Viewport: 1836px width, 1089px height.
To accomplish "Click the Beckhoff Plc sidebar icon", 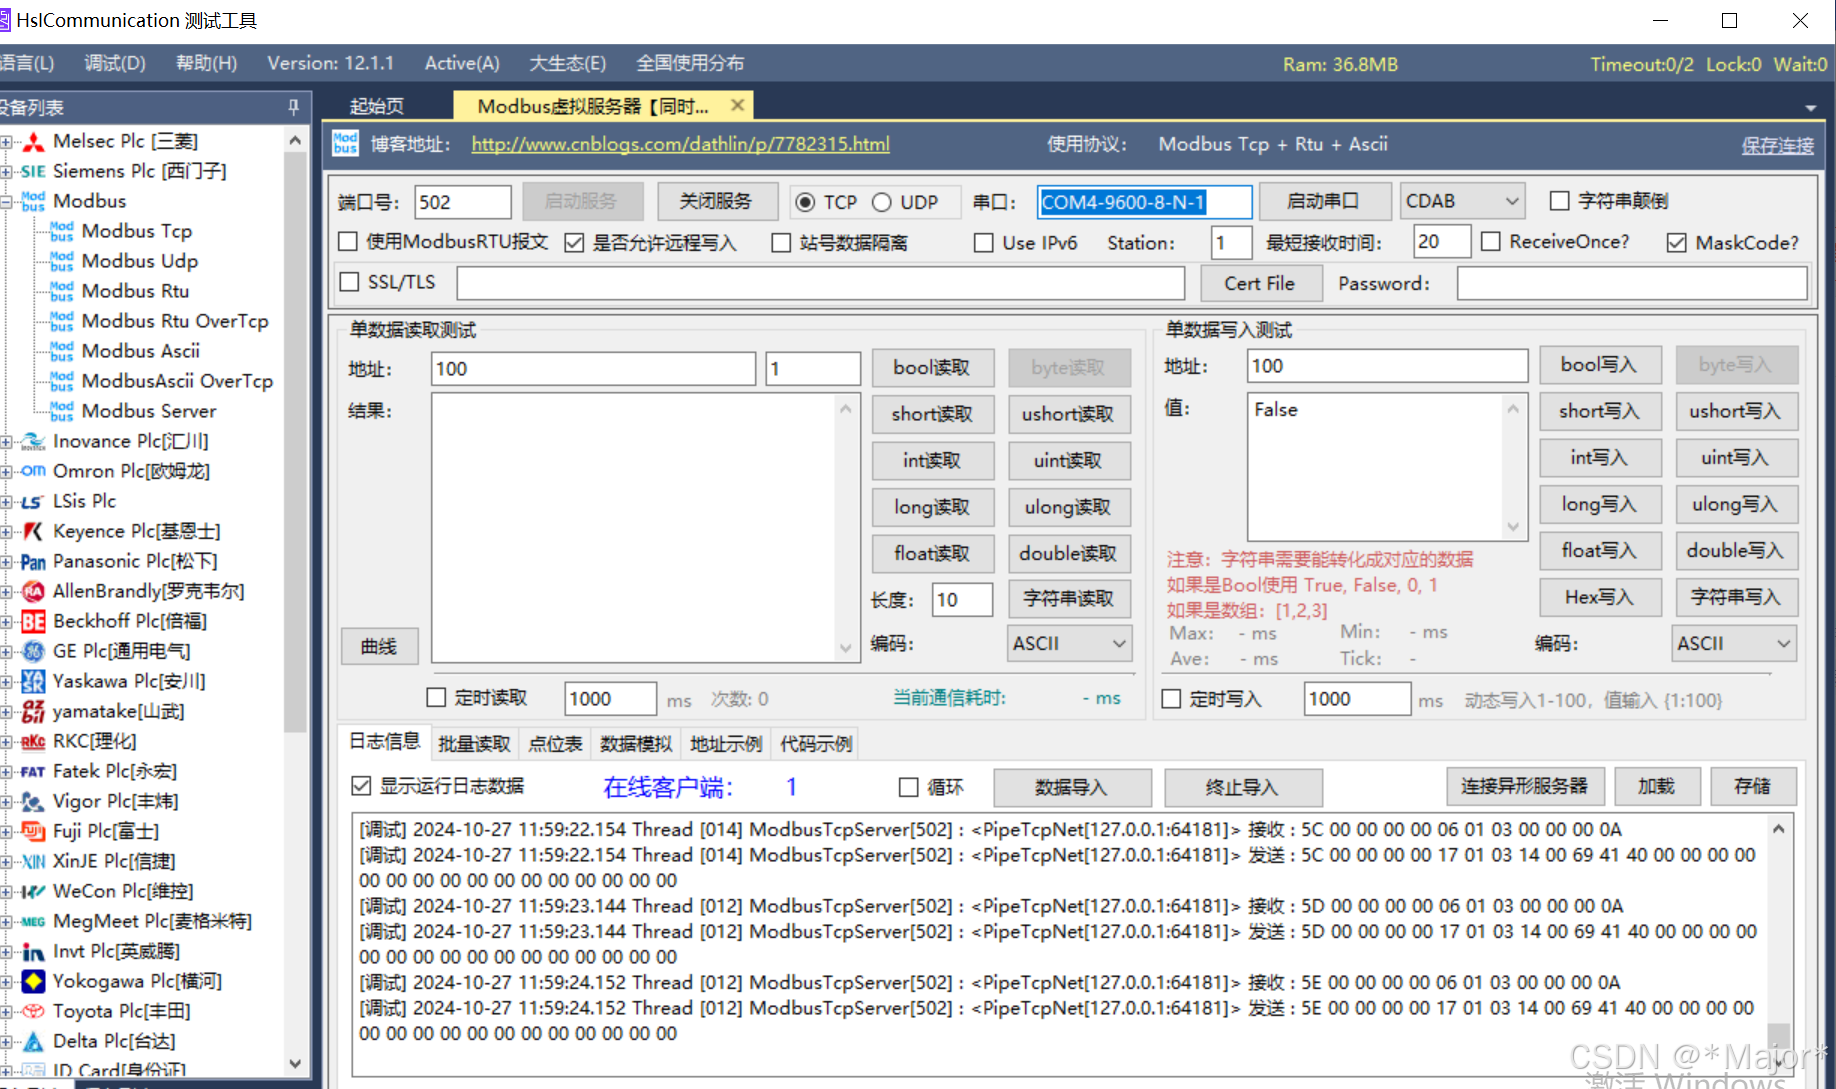I will coord(31,621).
